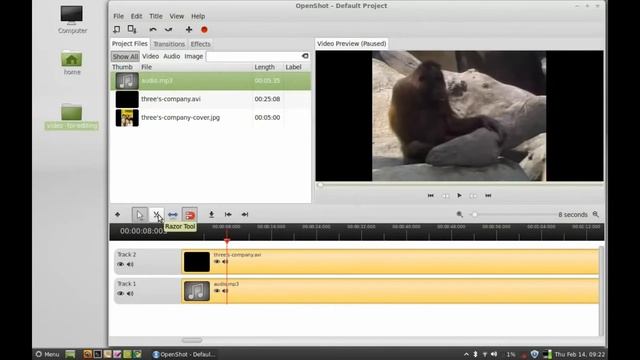Skip to the end of the preview
Viewport: 640px width, 360px height.
coord(488,196)
